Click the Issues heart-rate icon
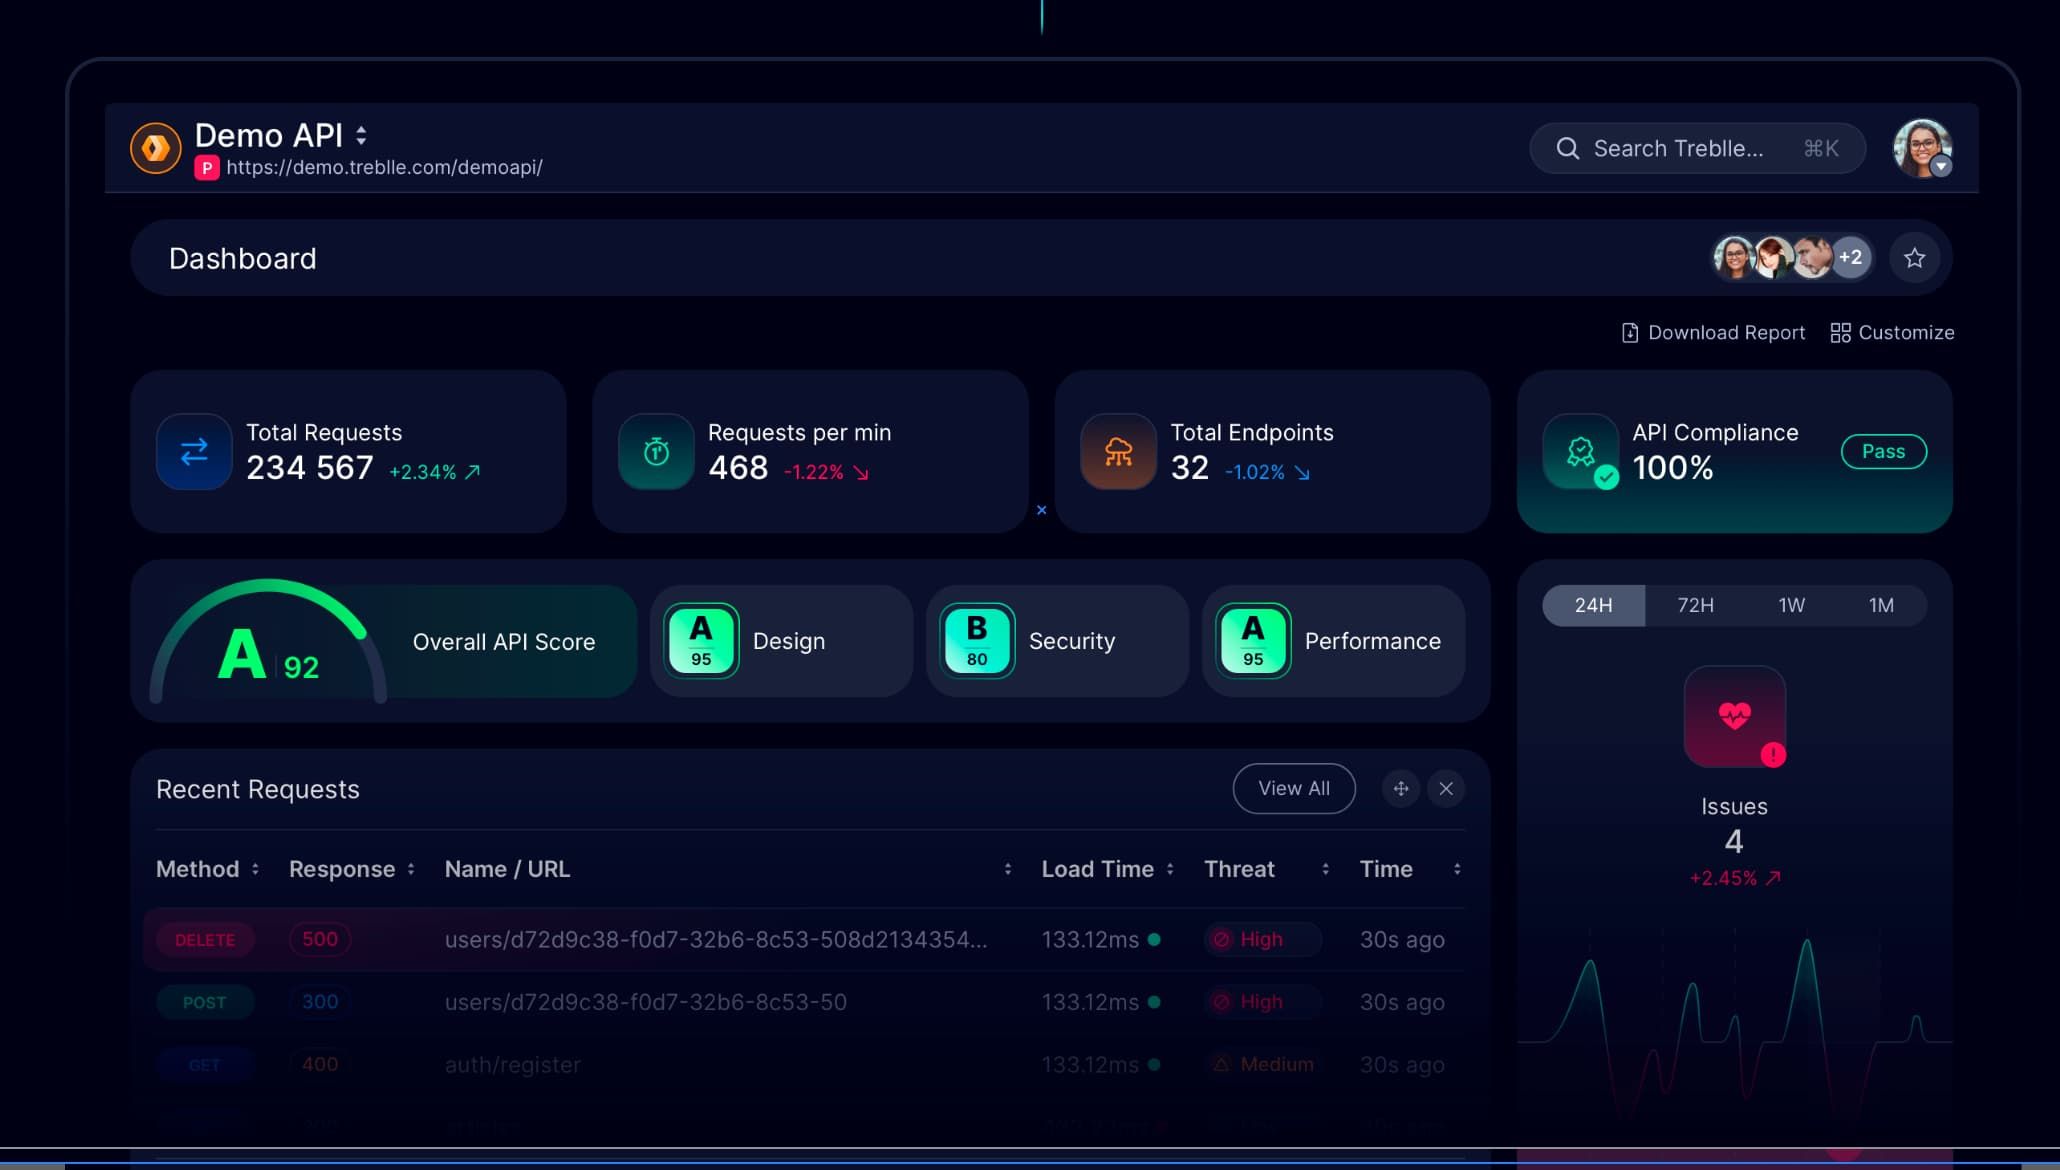2060x1170 pixels. pos(1734,715)
